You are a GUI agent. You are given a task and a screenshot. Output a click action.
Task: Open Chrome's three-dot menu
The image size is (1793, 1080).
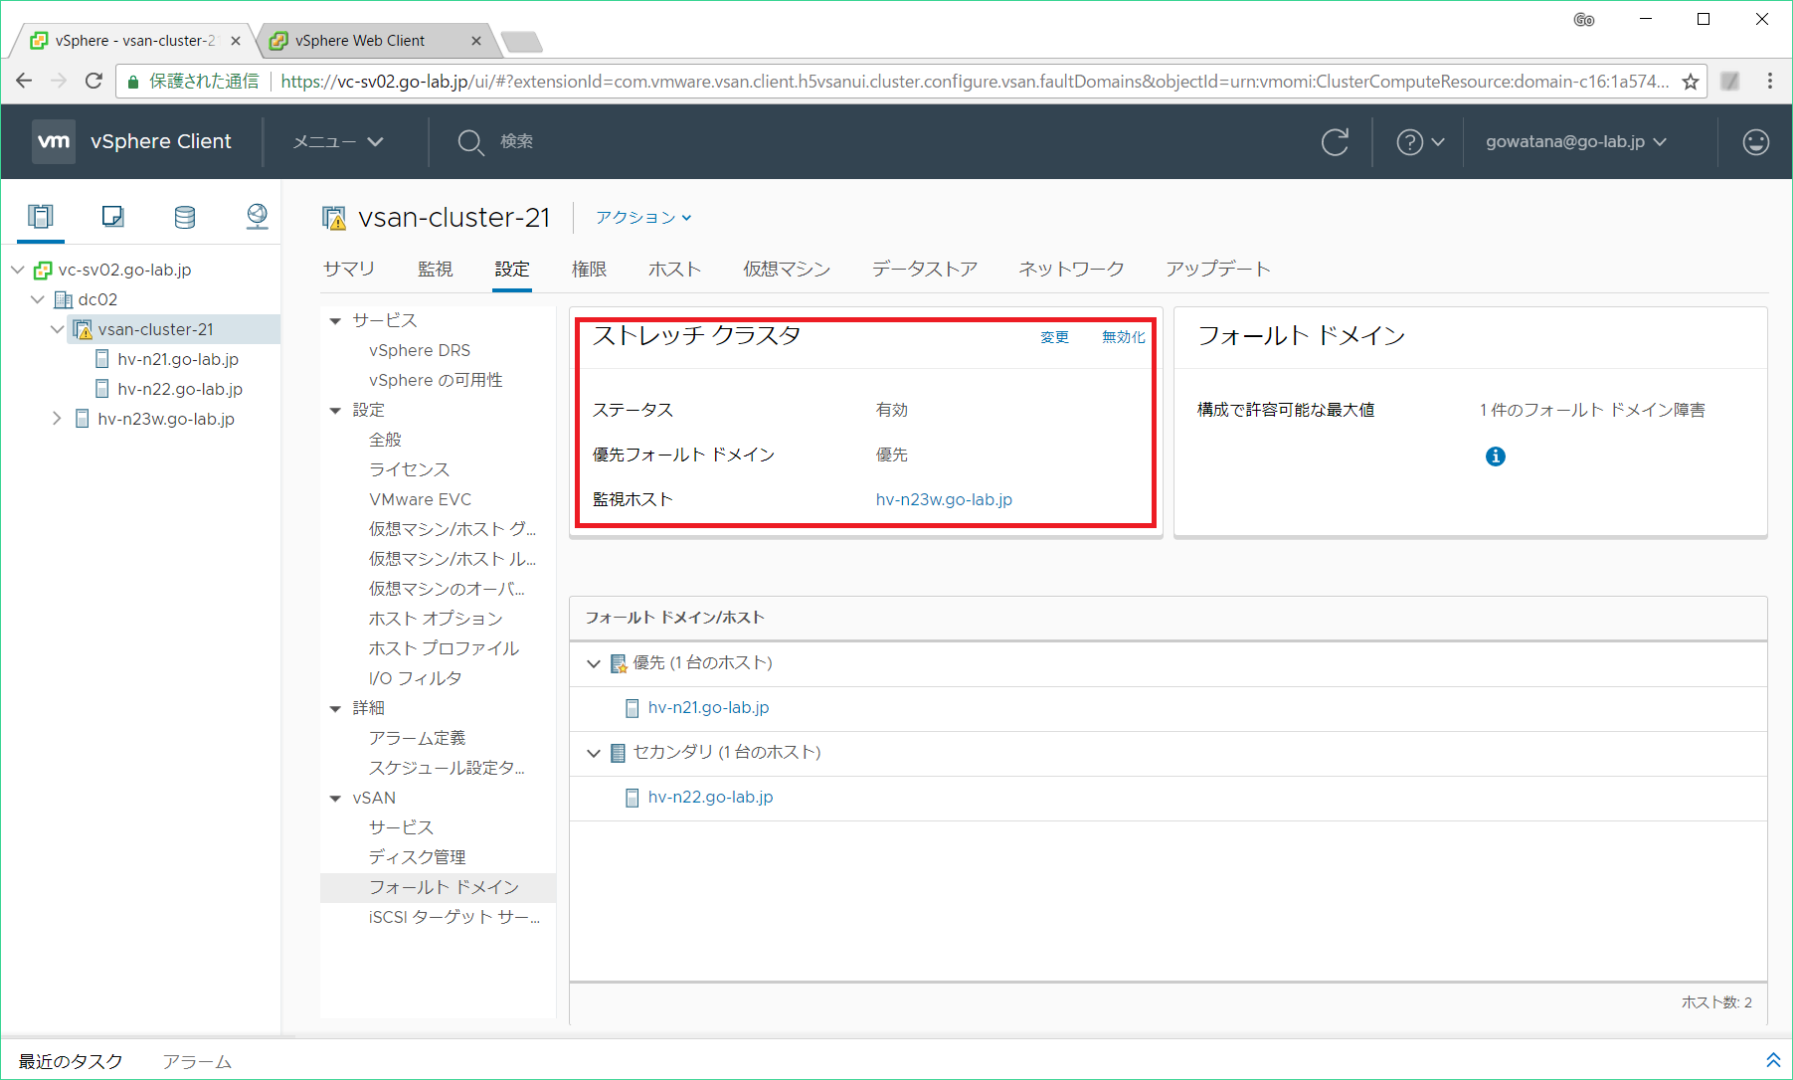(x=1770, y=81)
